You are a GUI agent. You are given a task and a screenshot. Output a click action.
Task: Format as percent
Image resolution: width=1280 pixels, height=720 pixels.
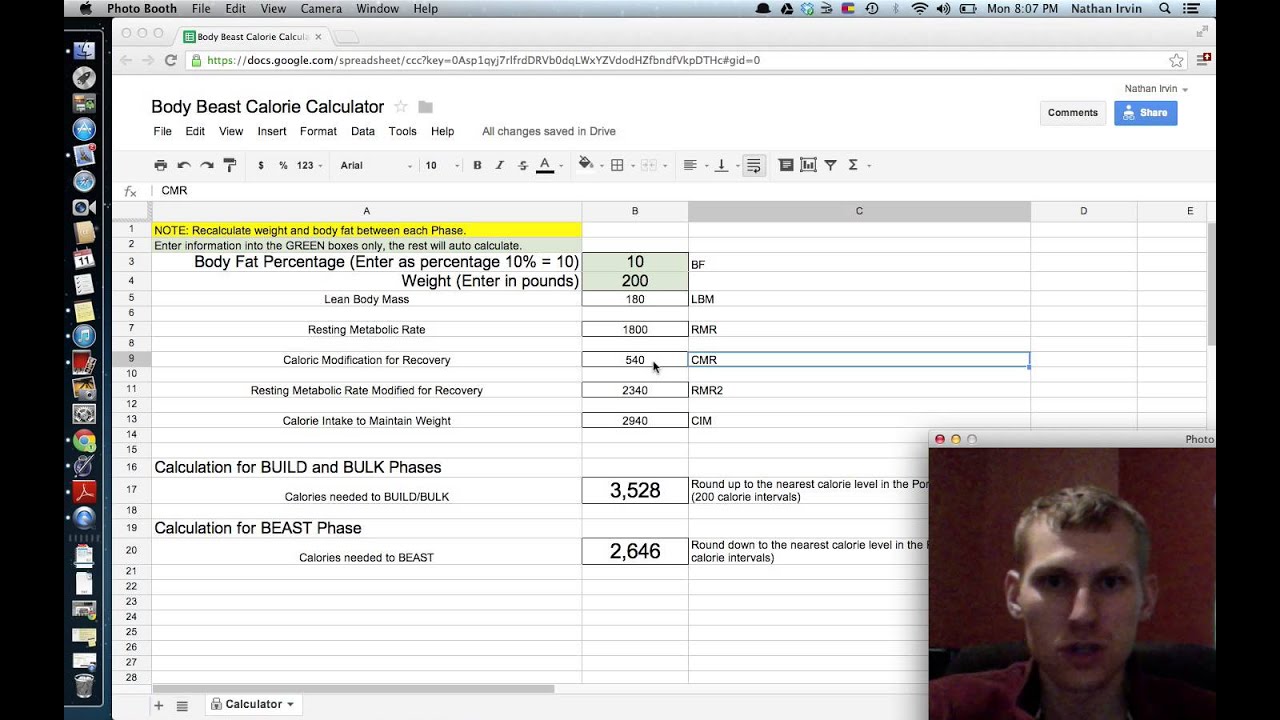[x=283, y=165]
